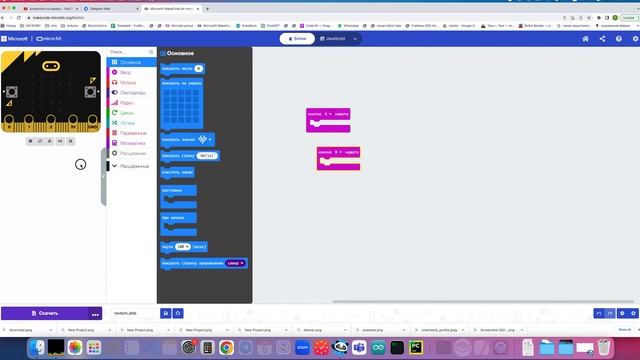Expand the Расширенные (Advanced) section
The image size is (640, 360).
coord(131,166)
